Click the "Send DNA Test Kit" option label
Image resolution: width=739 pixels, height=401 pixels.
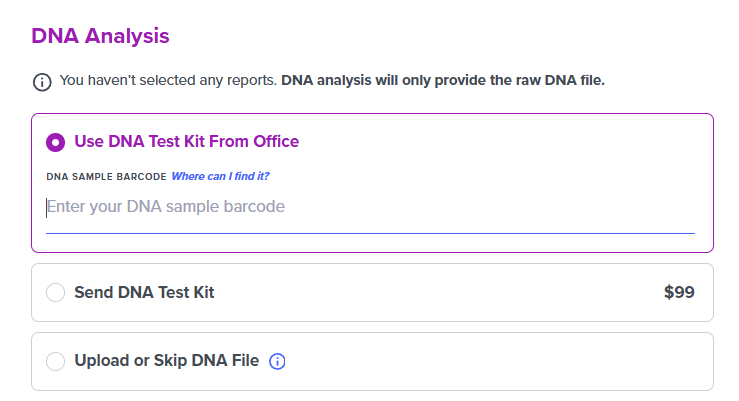[x=144, y=293]
